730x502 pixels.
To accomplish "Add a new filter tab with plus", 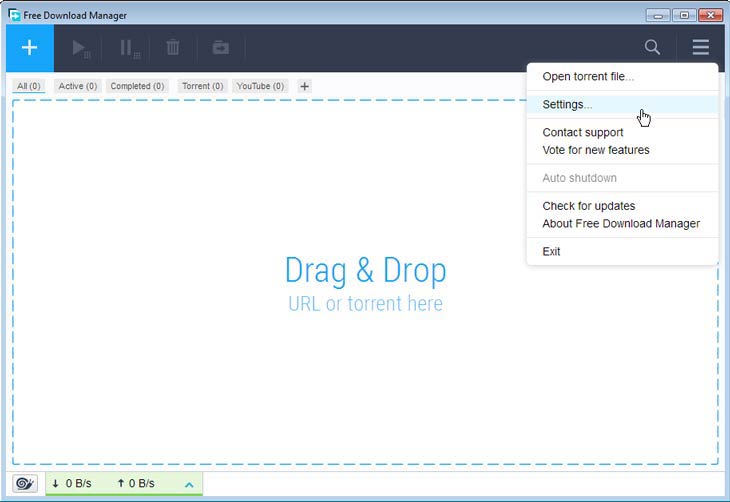I will click(x=304, y=86).
